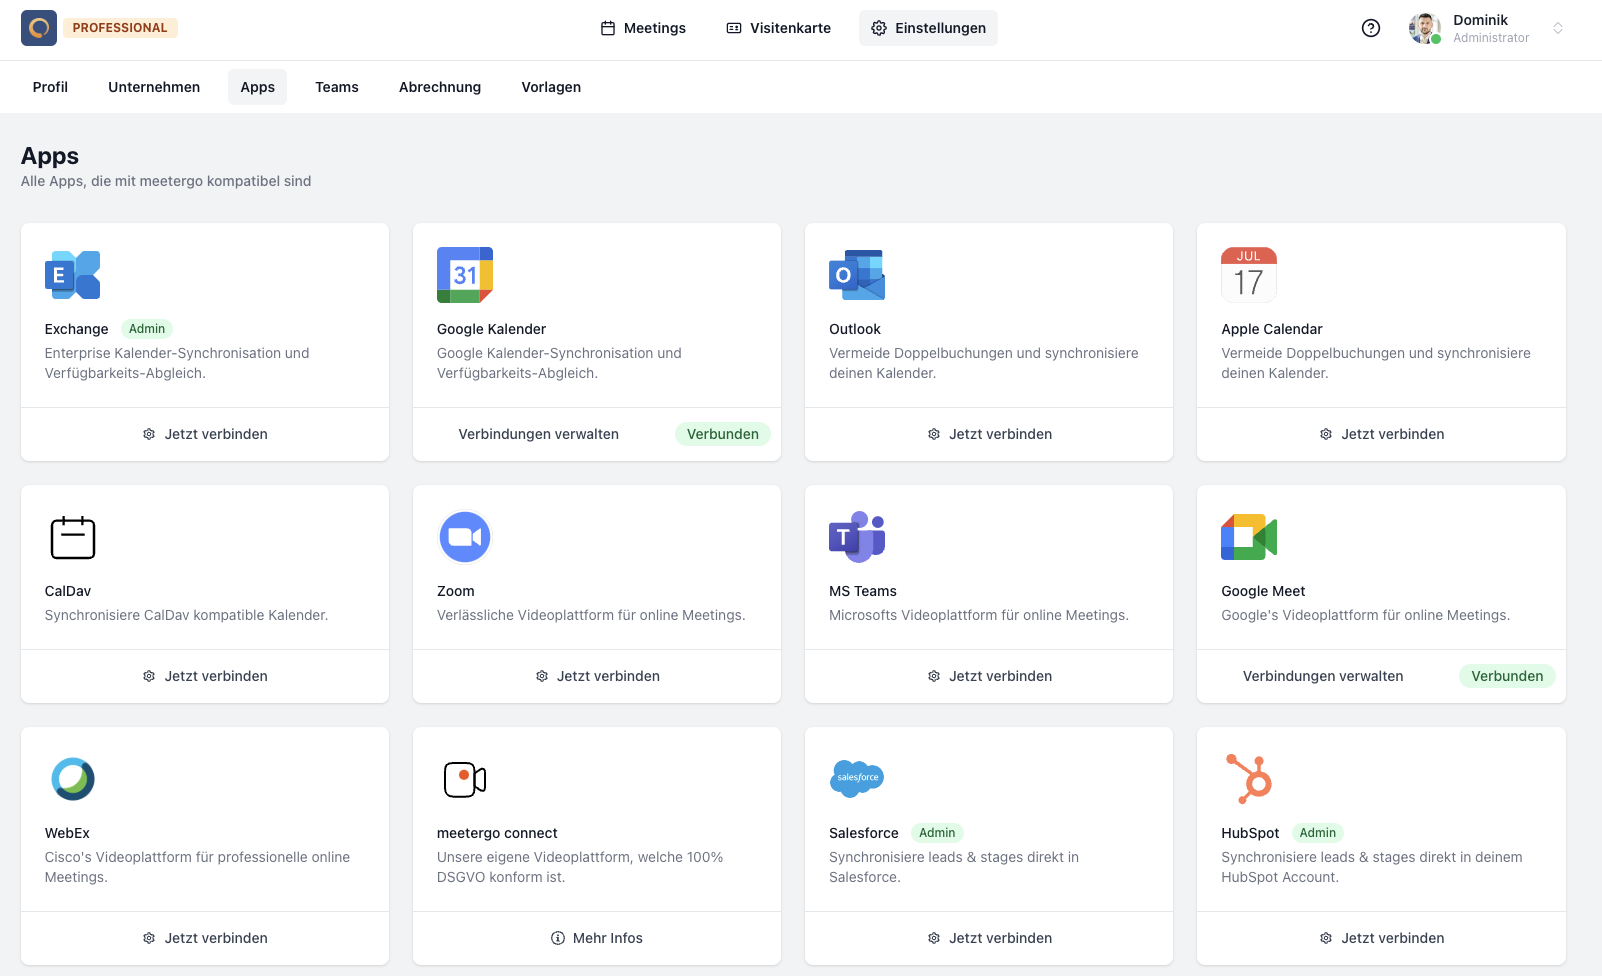This screenshot has width=1602, height=976.
Task: Click the 'Apple Calendar' card title
Action: coord(1272,329)
